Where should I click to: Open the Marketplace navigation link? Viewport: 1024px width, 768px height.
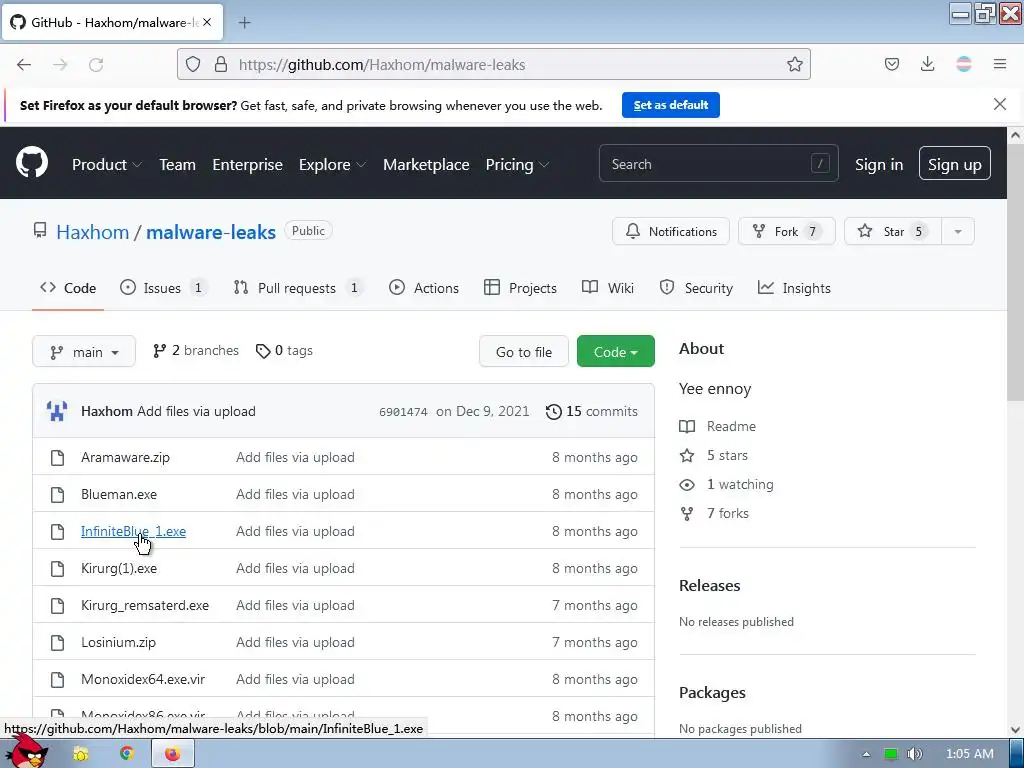tap(426, 165)
